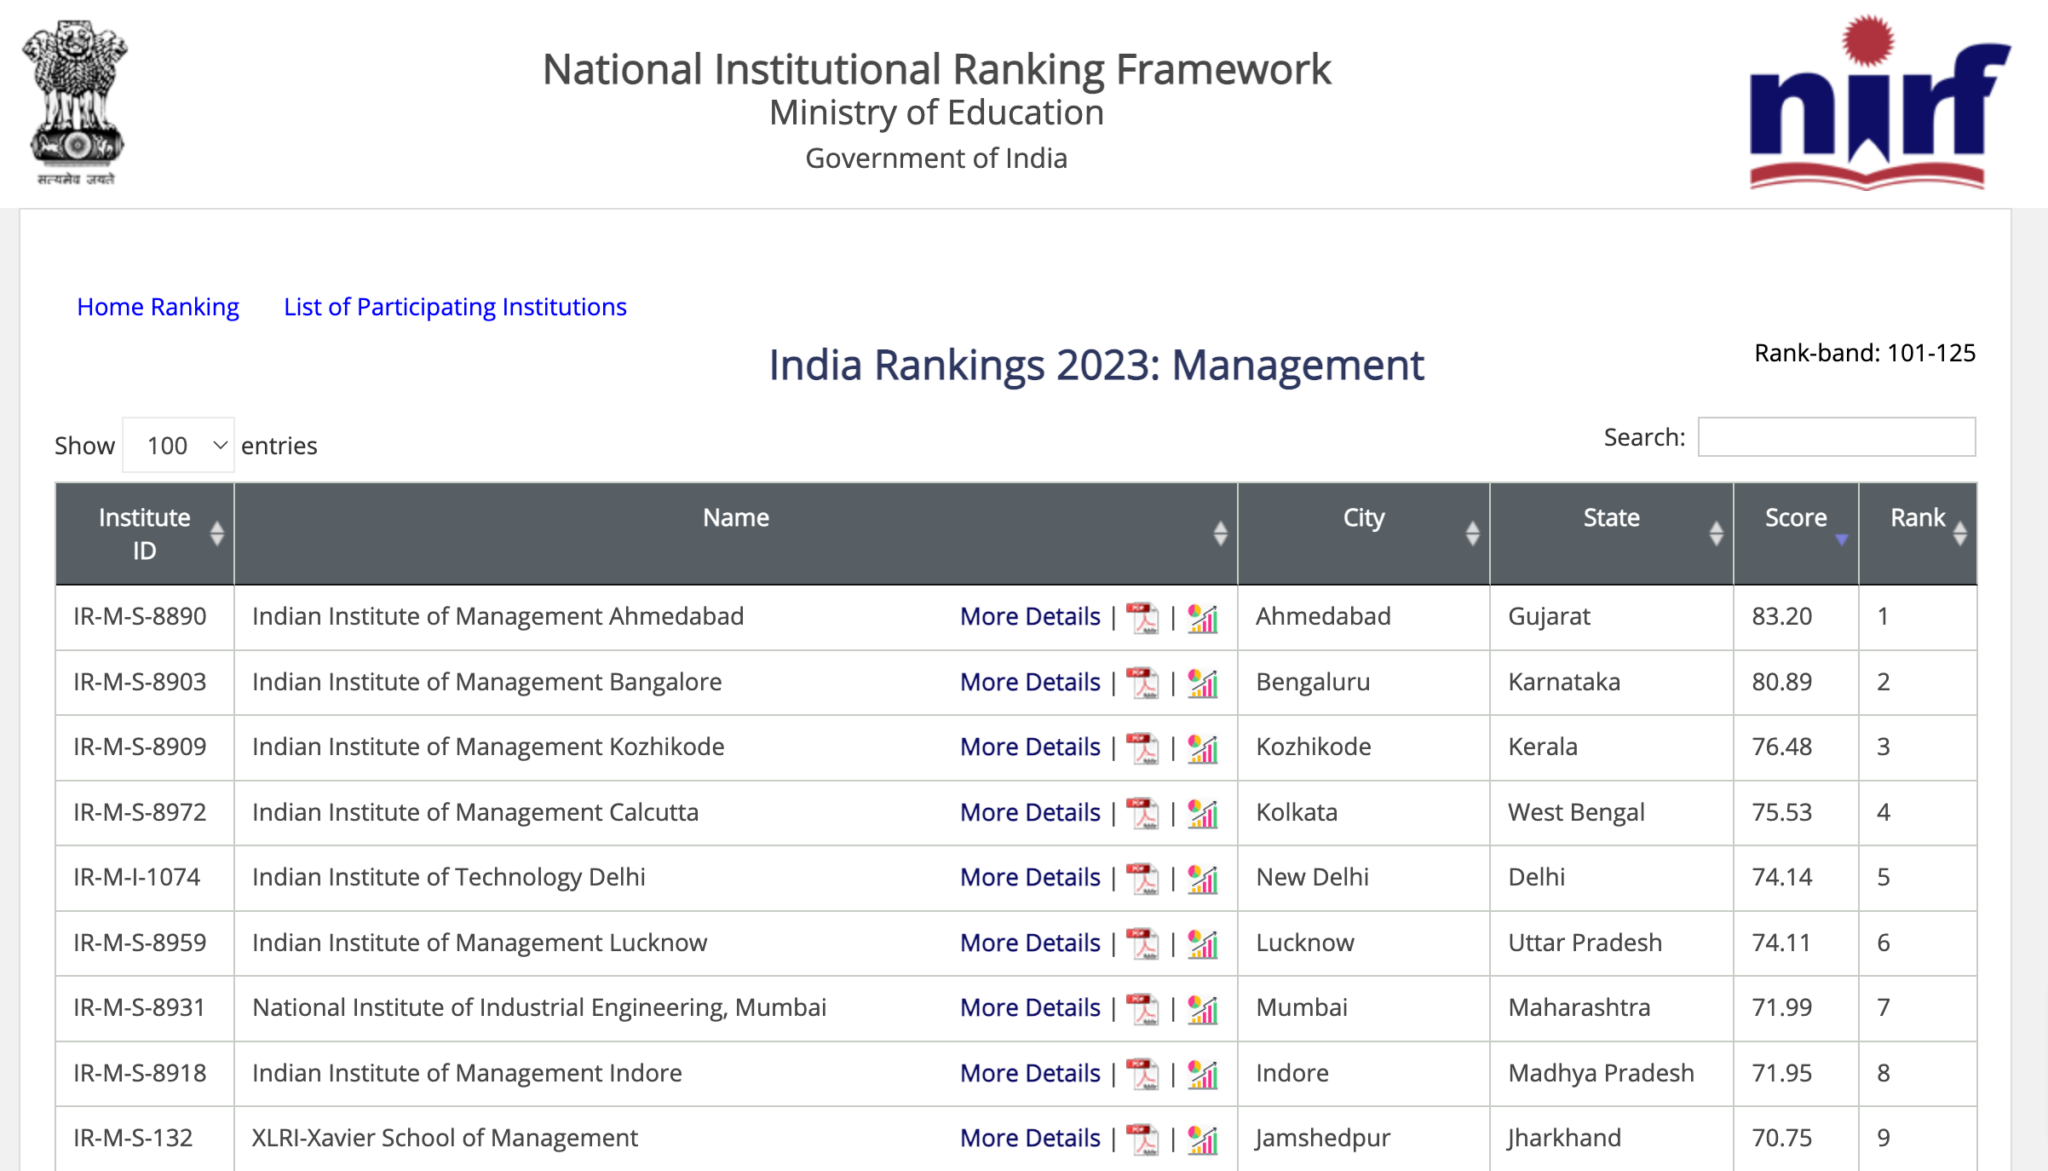Open PDF icon for IIT Delhi row
Screen dimensions: 2048x1171
1142,879
